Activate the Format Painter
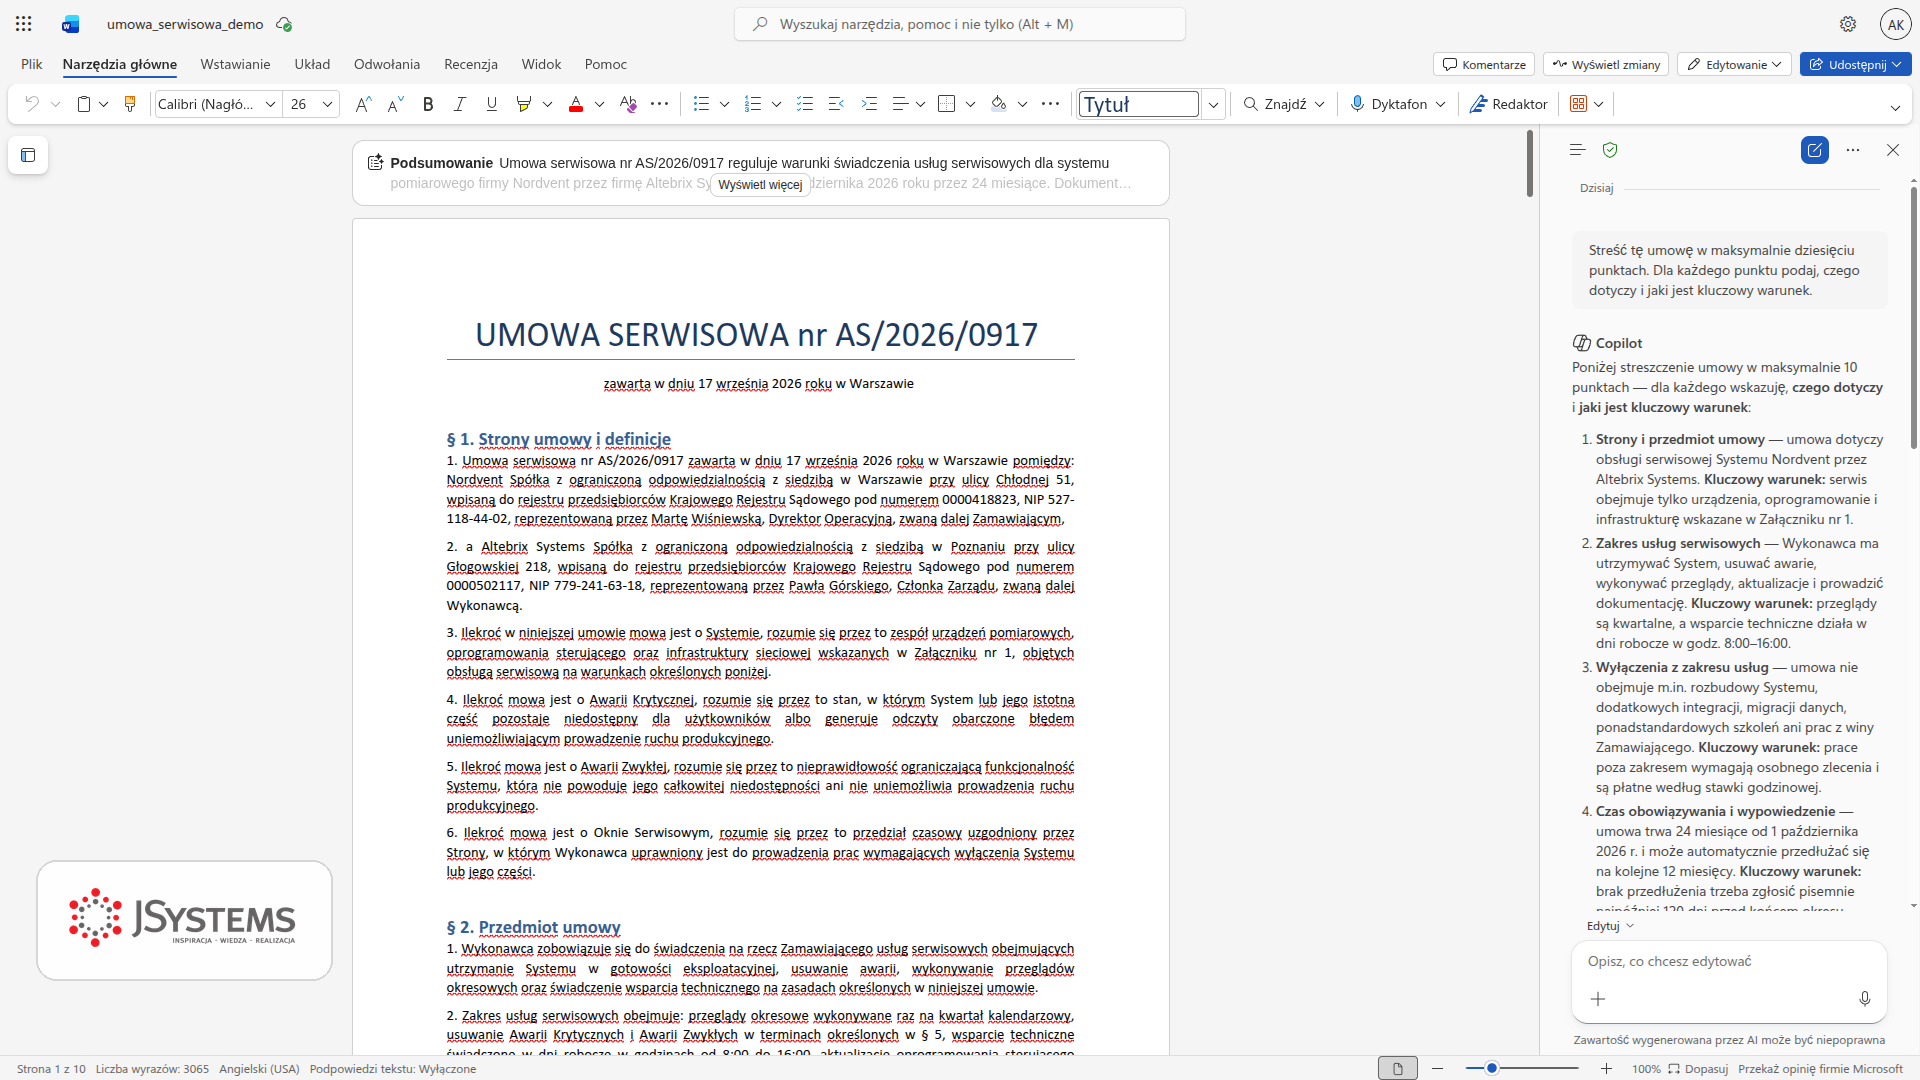 tap(130, 104)
